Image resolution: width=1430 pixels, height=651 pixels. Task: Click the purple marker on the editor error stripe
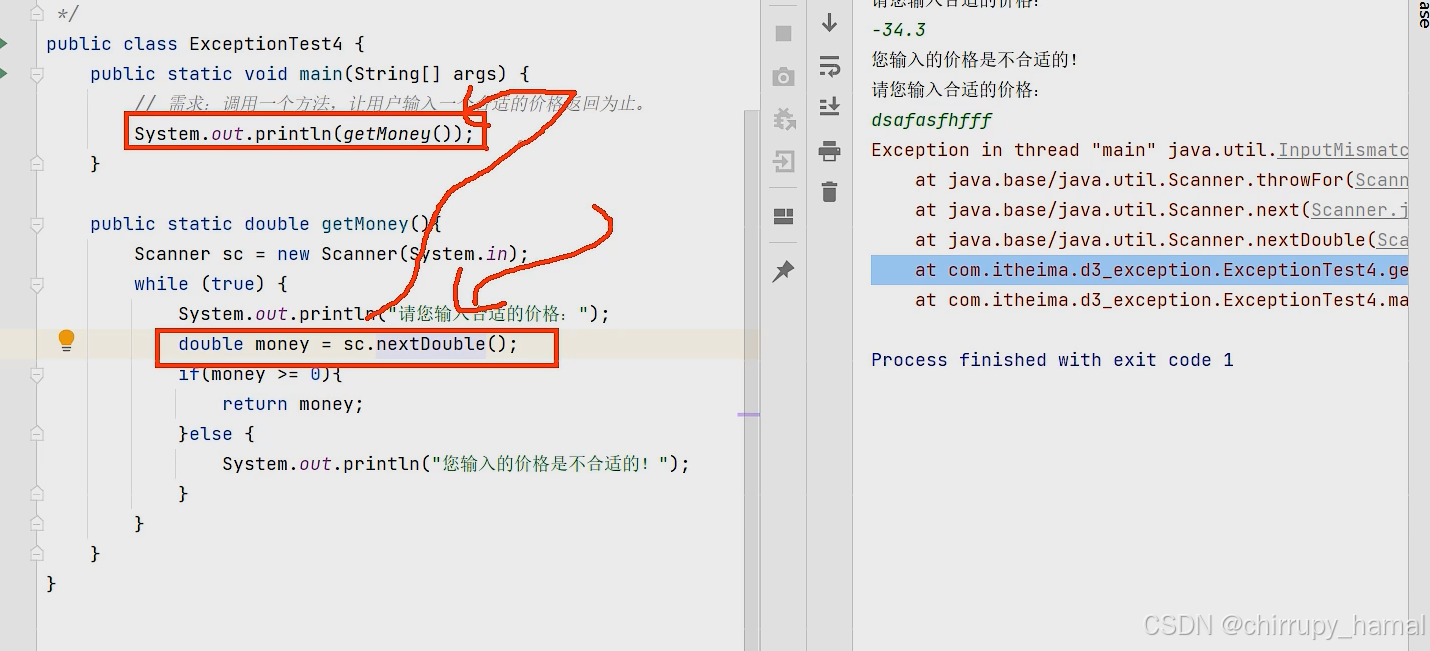(748, 414)
